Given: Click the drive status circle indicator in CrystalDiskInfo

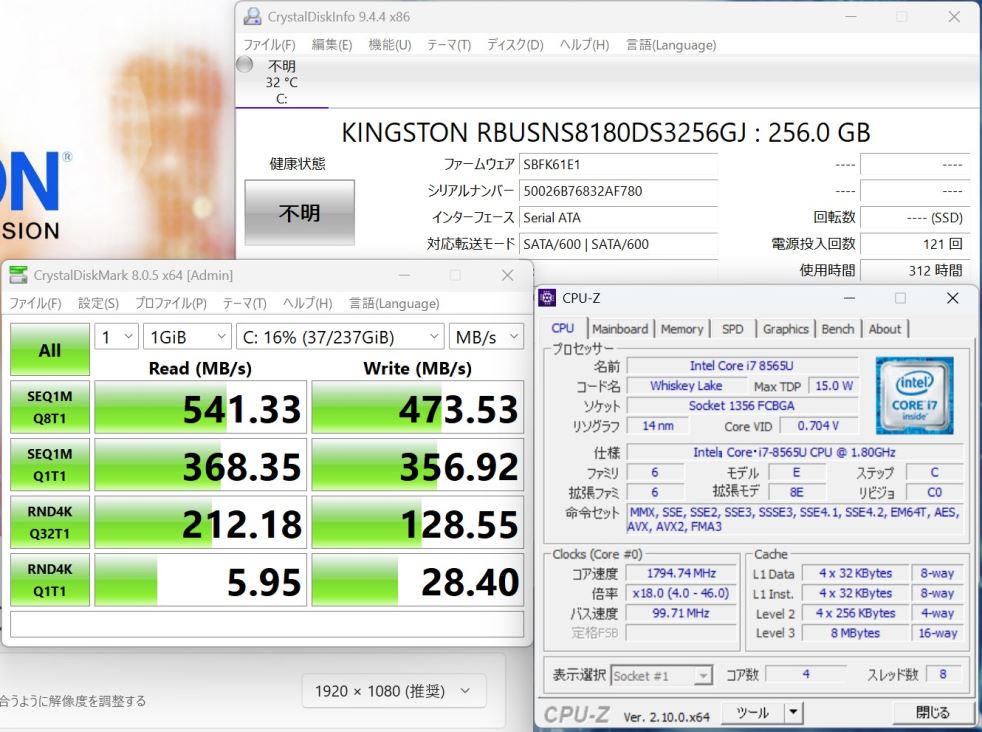Looking at the screenshot, I should point(244,64).
